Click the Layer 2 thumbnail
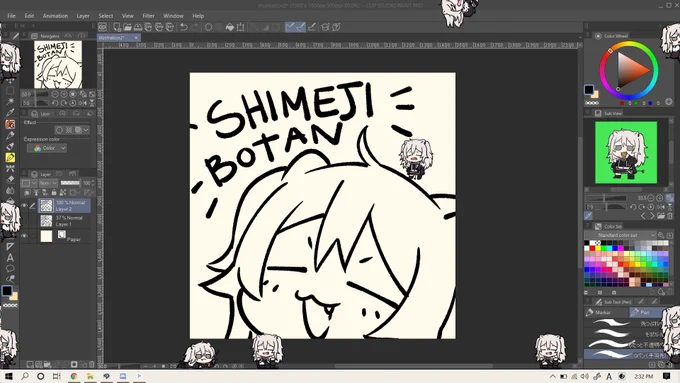Image resolution: width=680 pixels, height=383 pixels. tap(46, 206)
